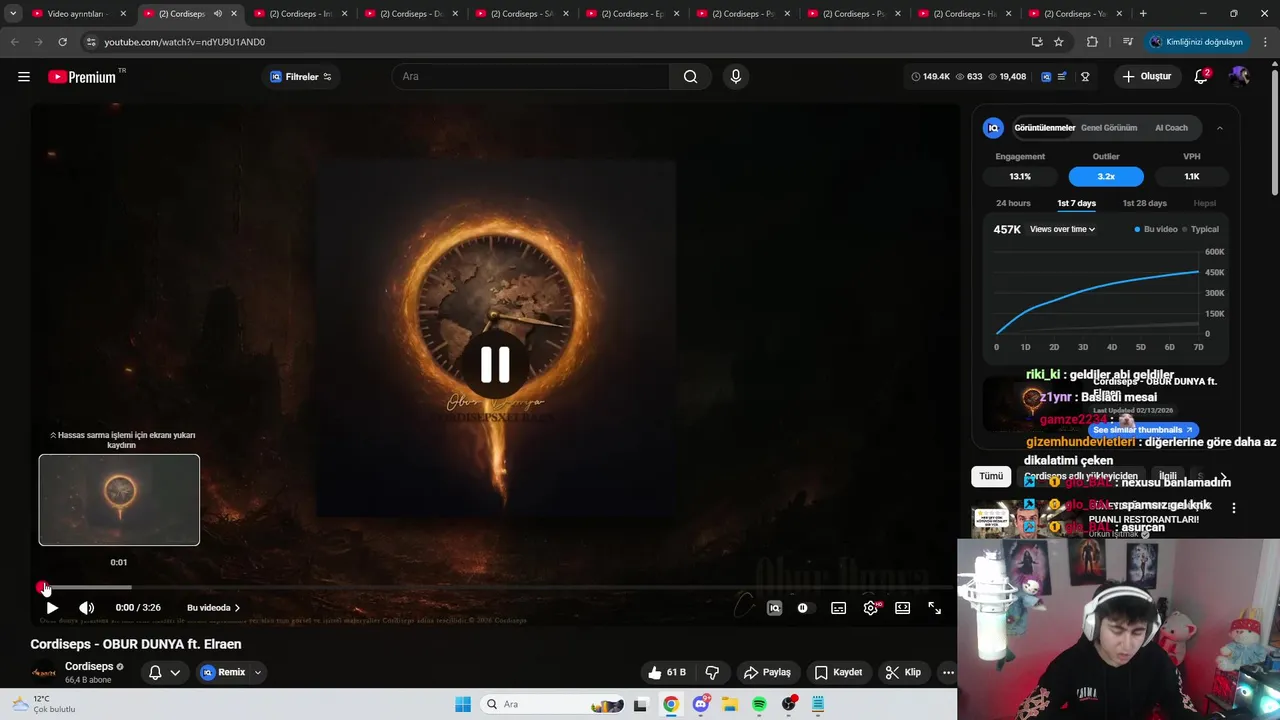Image resolution: width=1280 pixels, height=720 pixels.
Task: Click Remix button
Action: pos(222,672)
